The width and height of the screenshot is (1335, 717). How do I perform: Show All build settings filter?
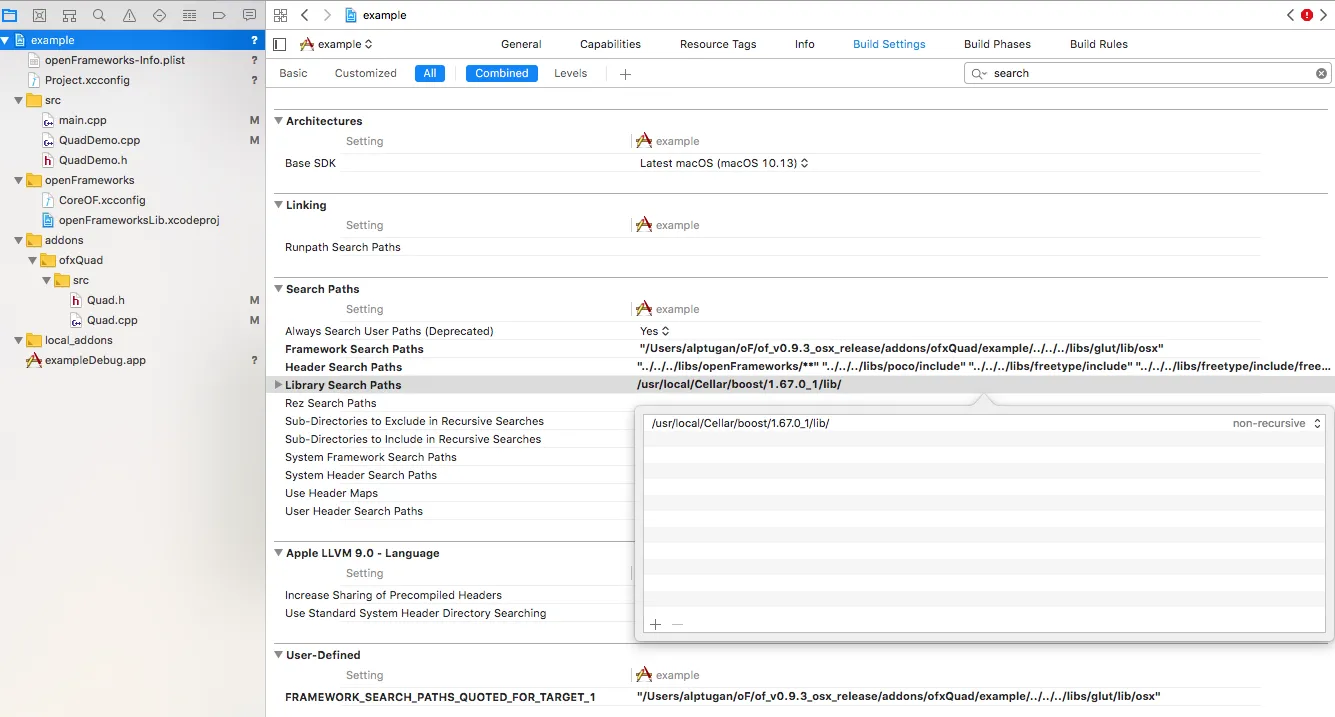[x=430, y=73]
